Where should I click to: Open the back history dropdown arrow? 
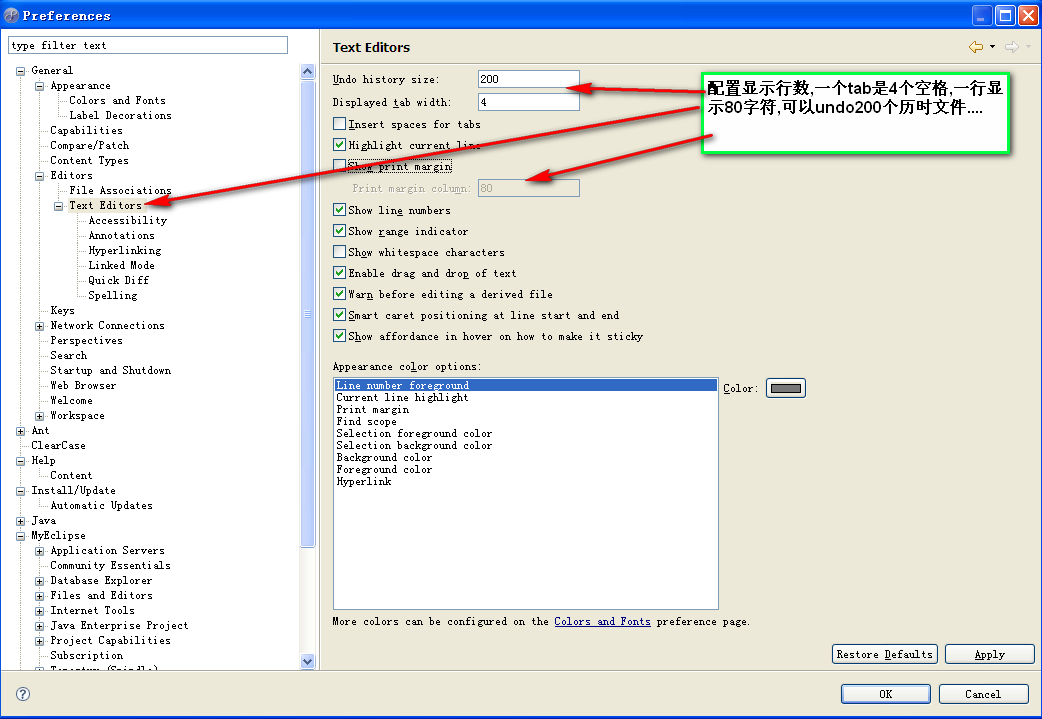(x=992, y=47)
